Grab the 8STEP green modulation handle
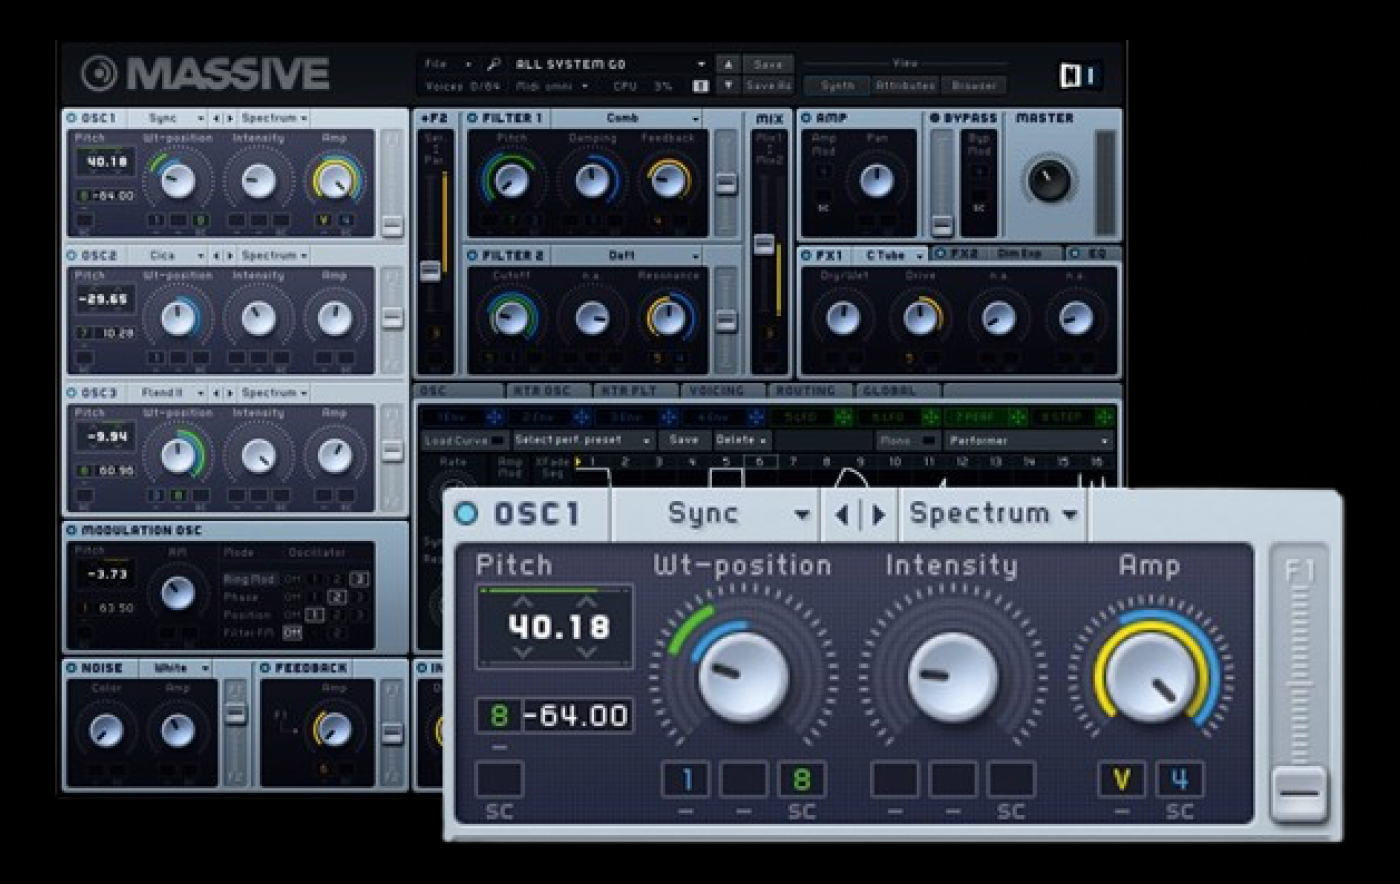 1104,417
